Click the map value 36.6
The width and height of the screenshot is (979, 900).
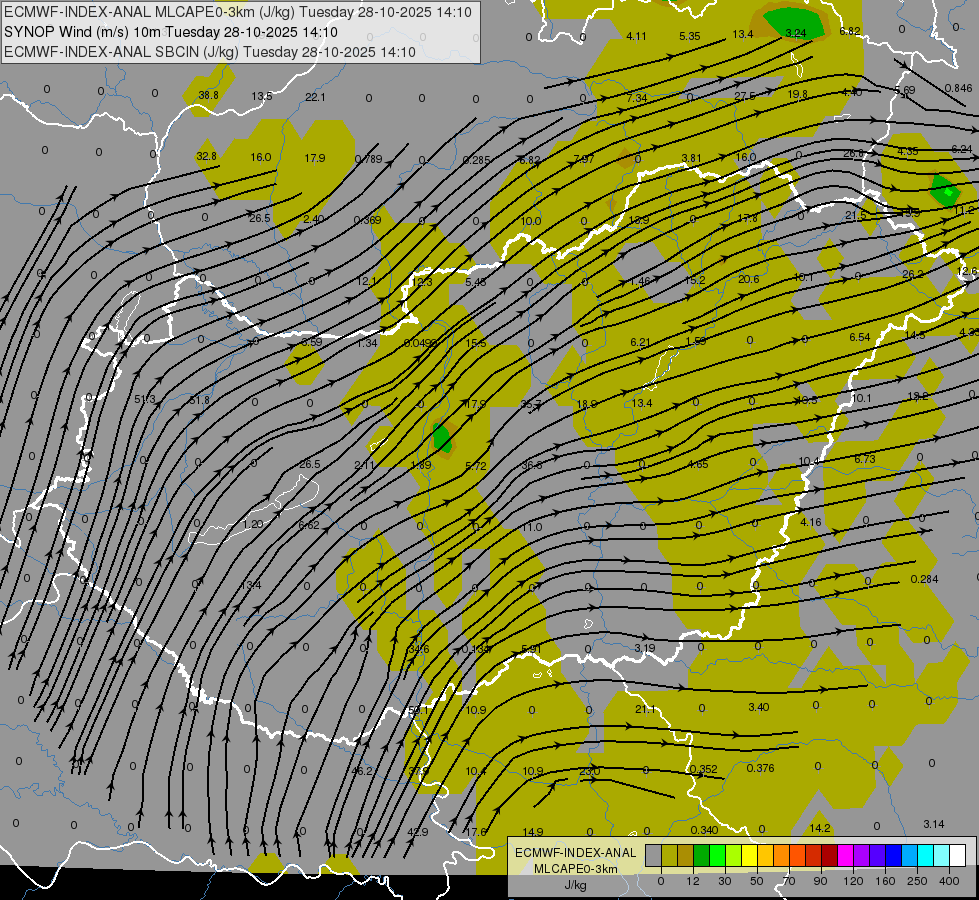point(532,465)
